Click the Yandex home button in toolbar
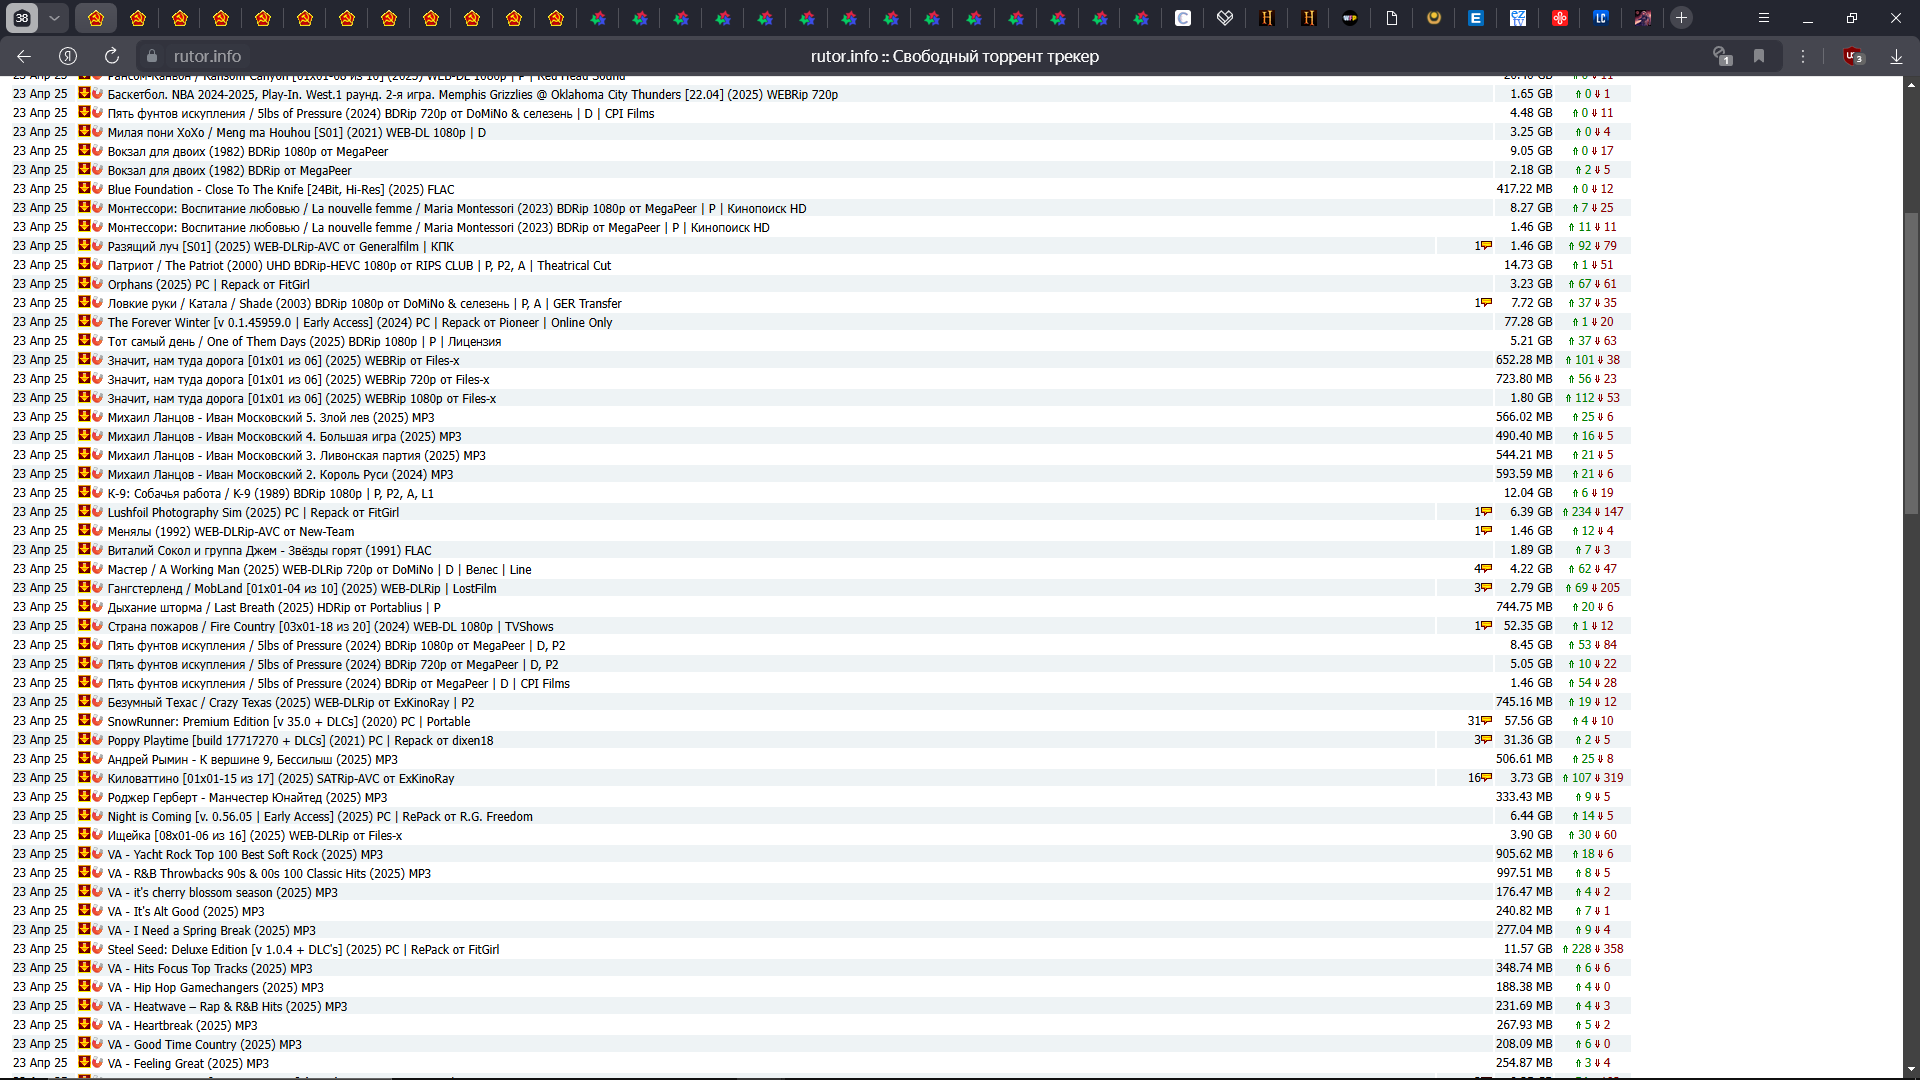The width and height of the screenshot is (1920, 1080). pyautogui.click(x=68, y=56)
